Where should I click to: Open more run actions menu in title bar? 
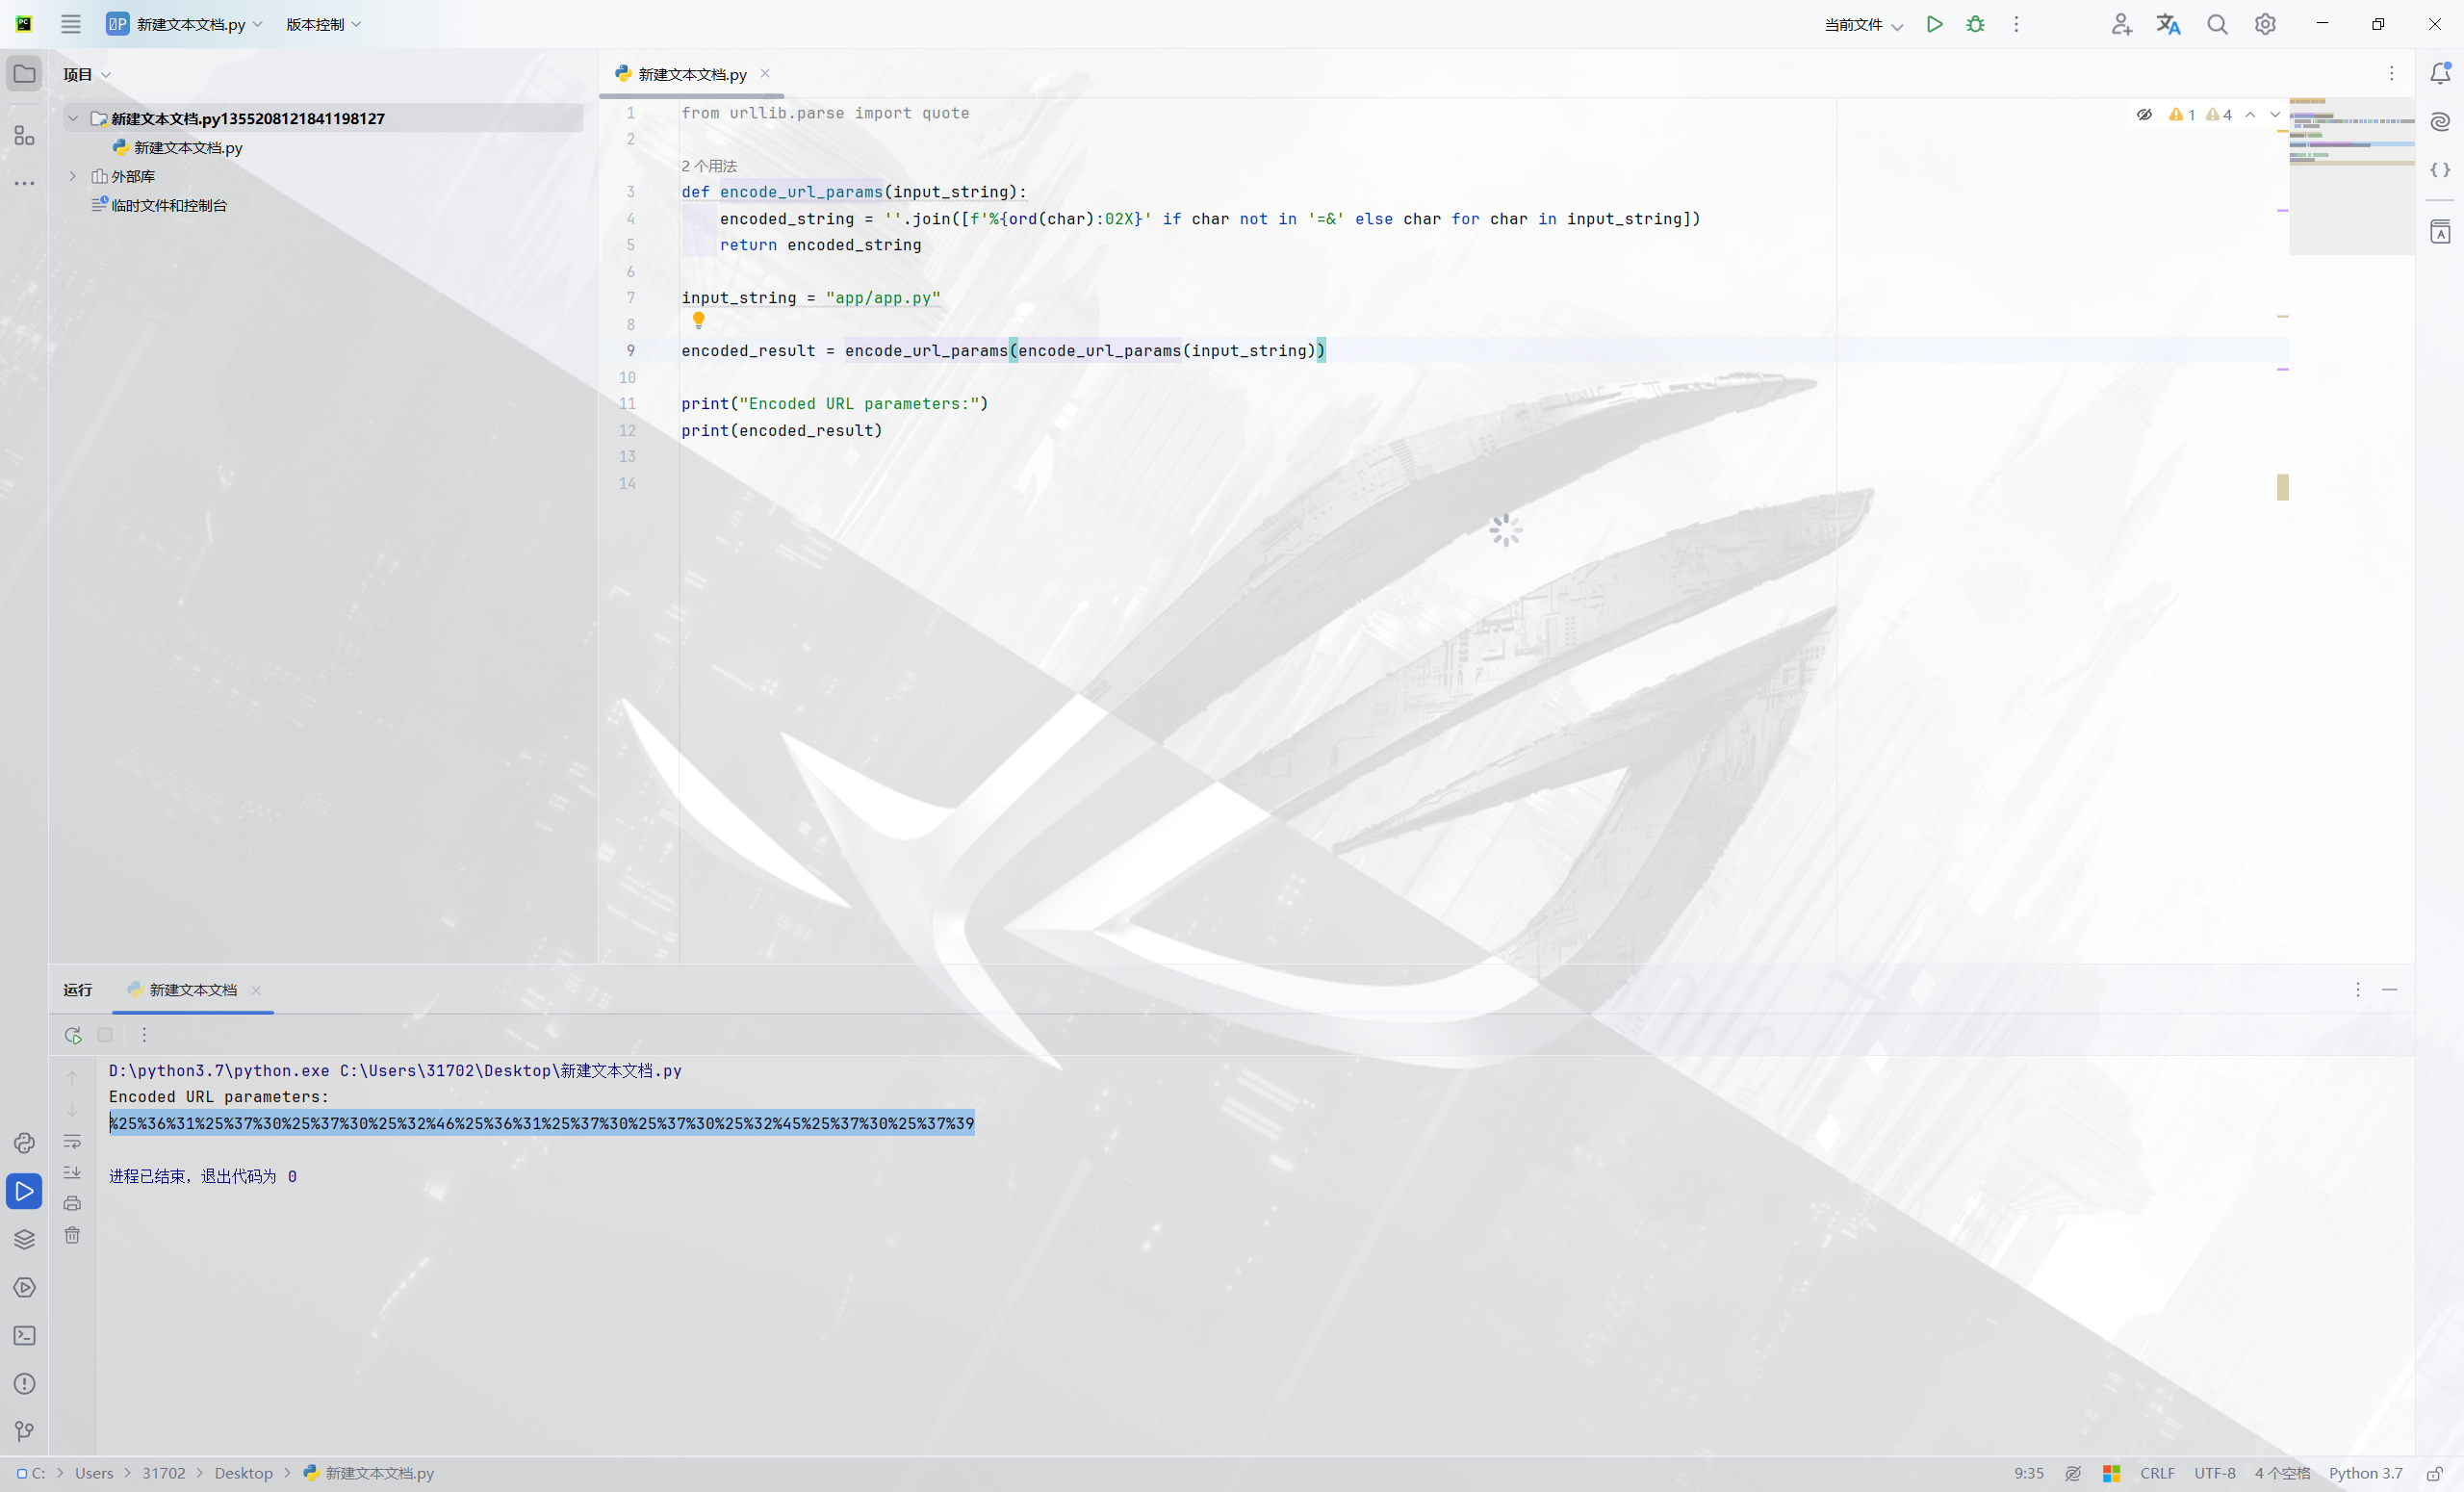tap(2016, 24)
